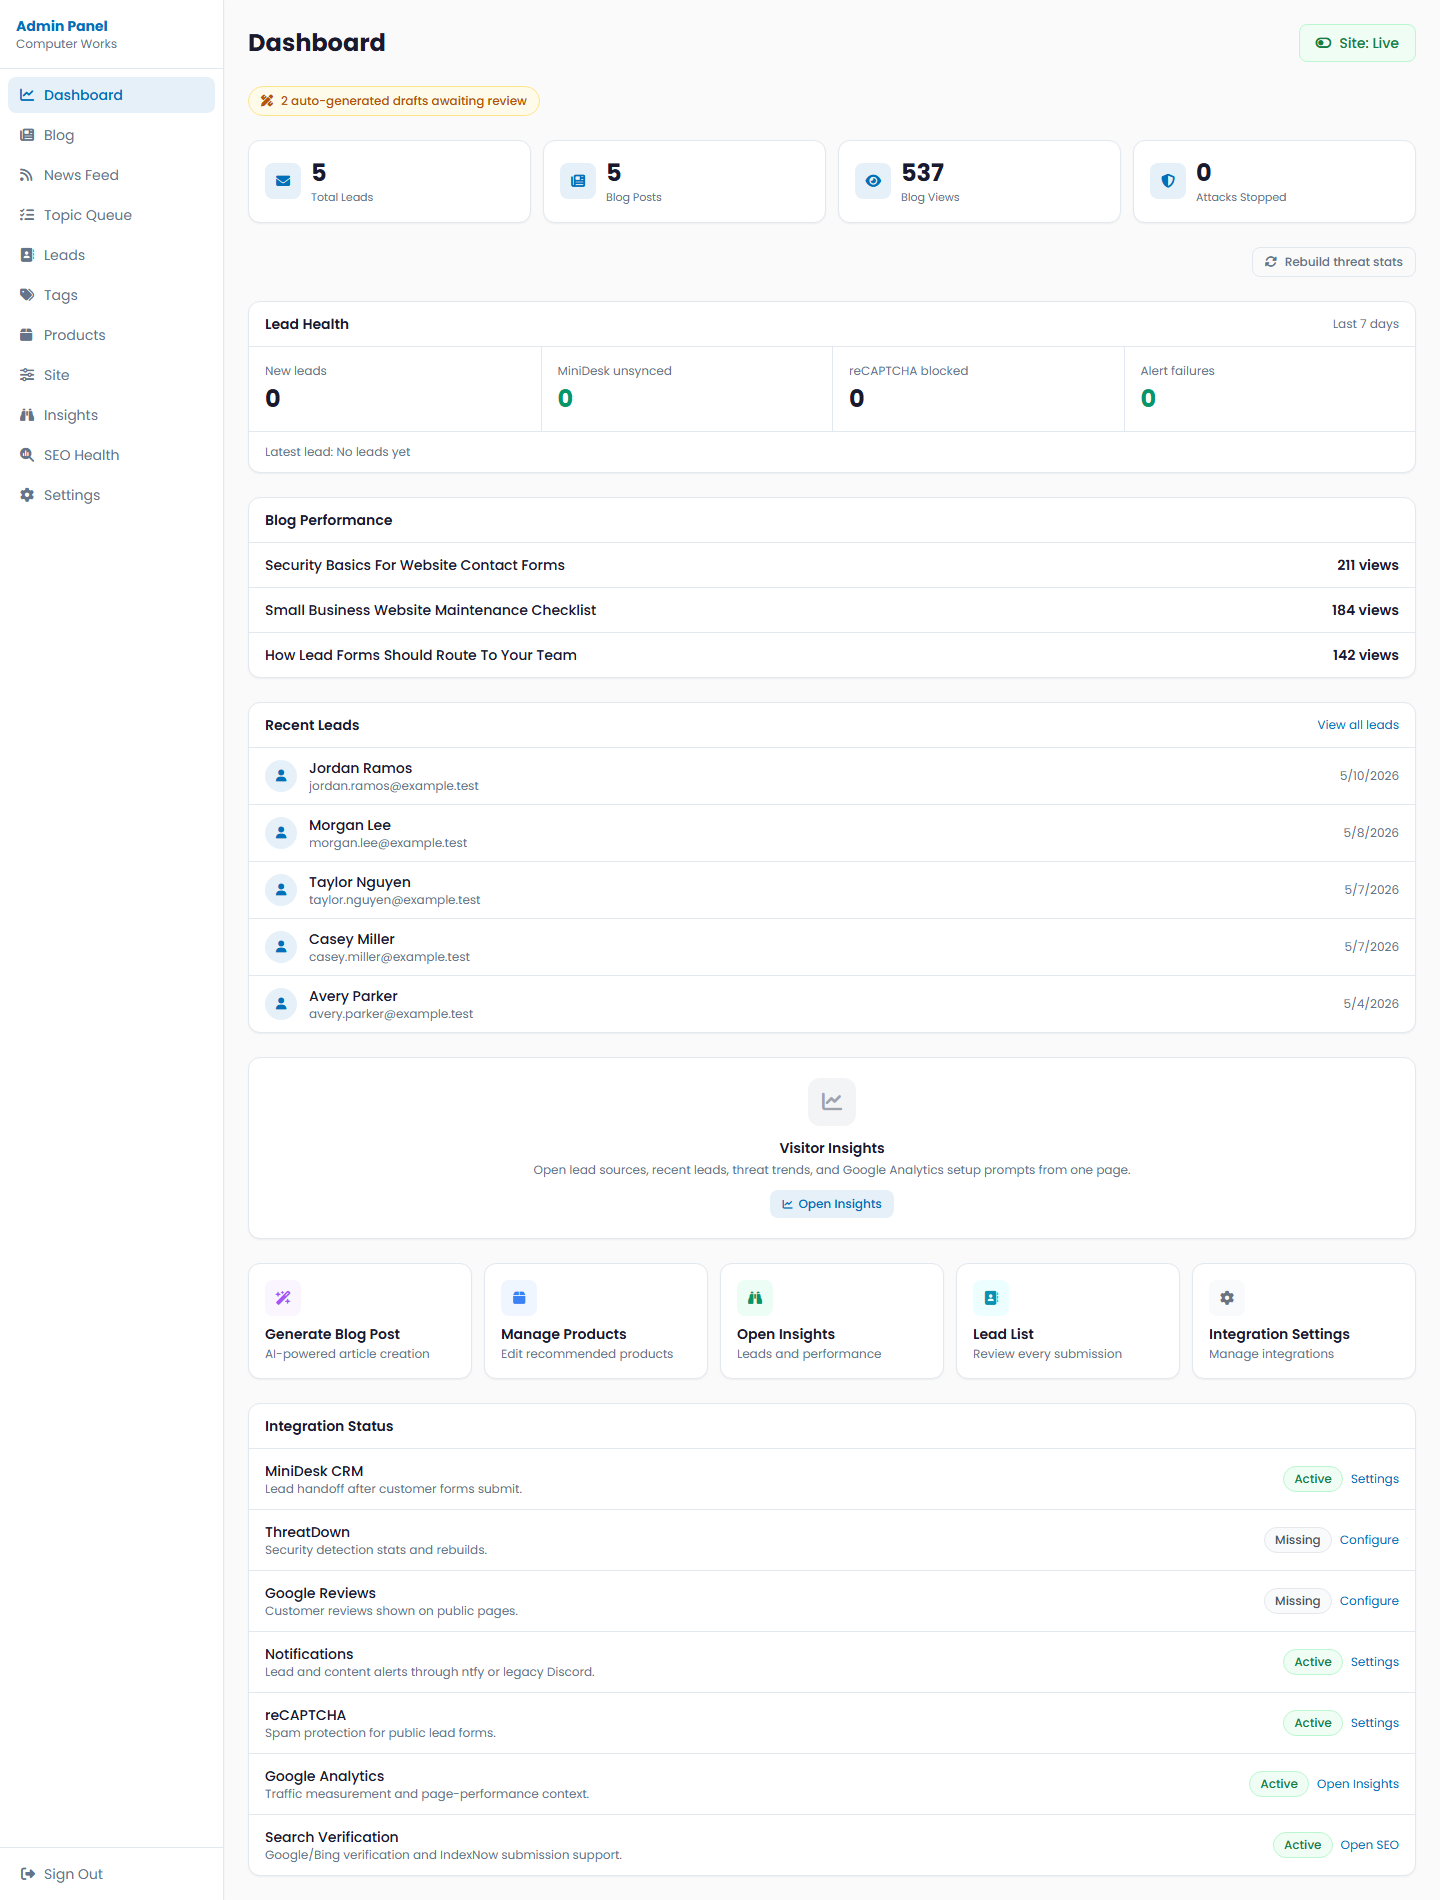Image resolution: width=1440 pixels, height=1900 pixels.
Task: Toggle the Site: Live status switch
Action: click(1357, 43)
